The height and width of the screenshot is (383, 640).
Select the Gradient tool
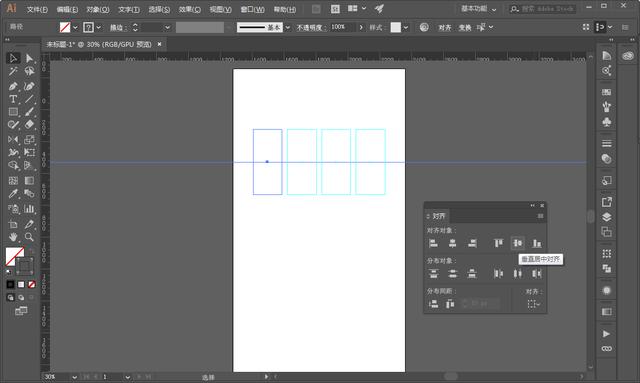coord(29,180)
